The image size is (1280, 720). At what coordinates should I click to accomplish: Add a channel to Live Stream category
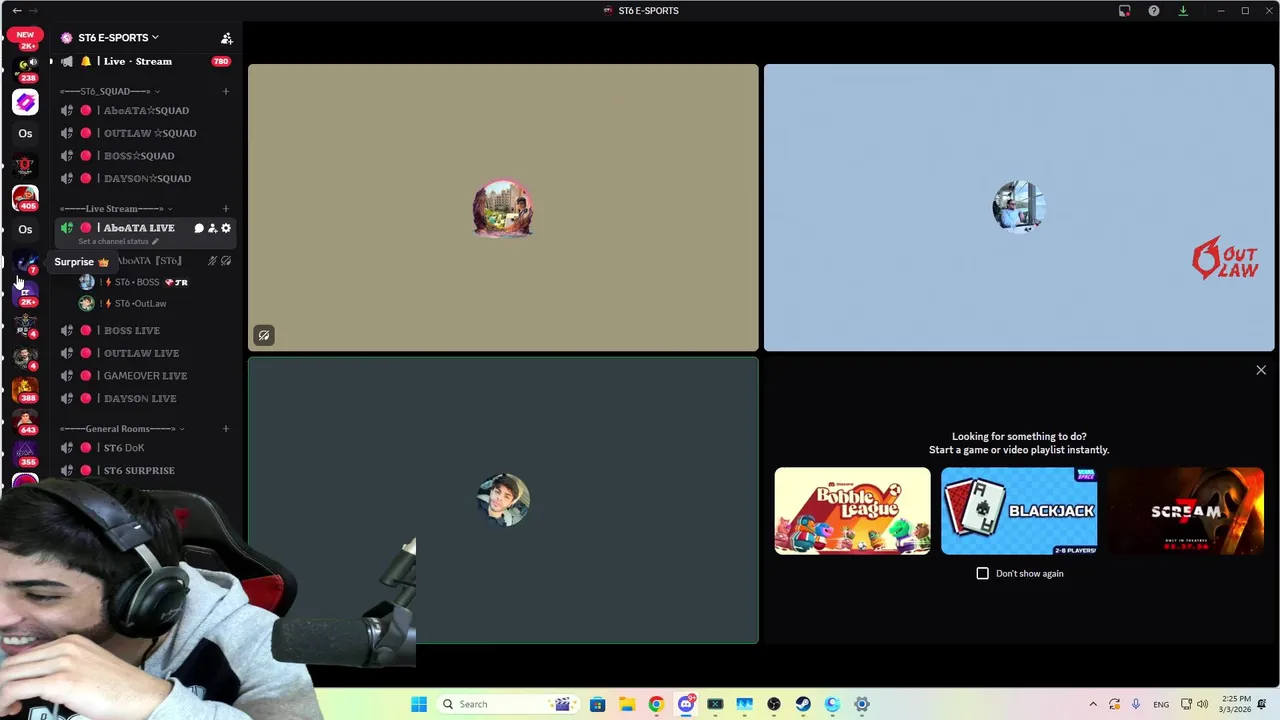click(x=225, y=209)
